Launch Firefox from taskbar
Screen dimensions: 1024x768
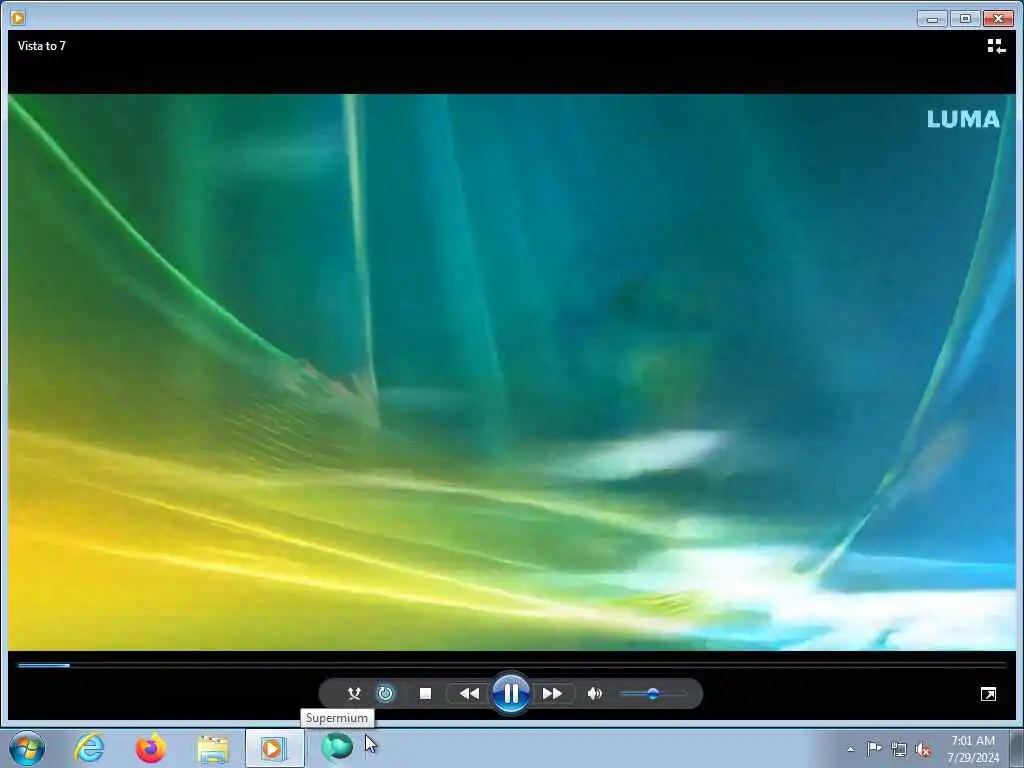point(150,748)
